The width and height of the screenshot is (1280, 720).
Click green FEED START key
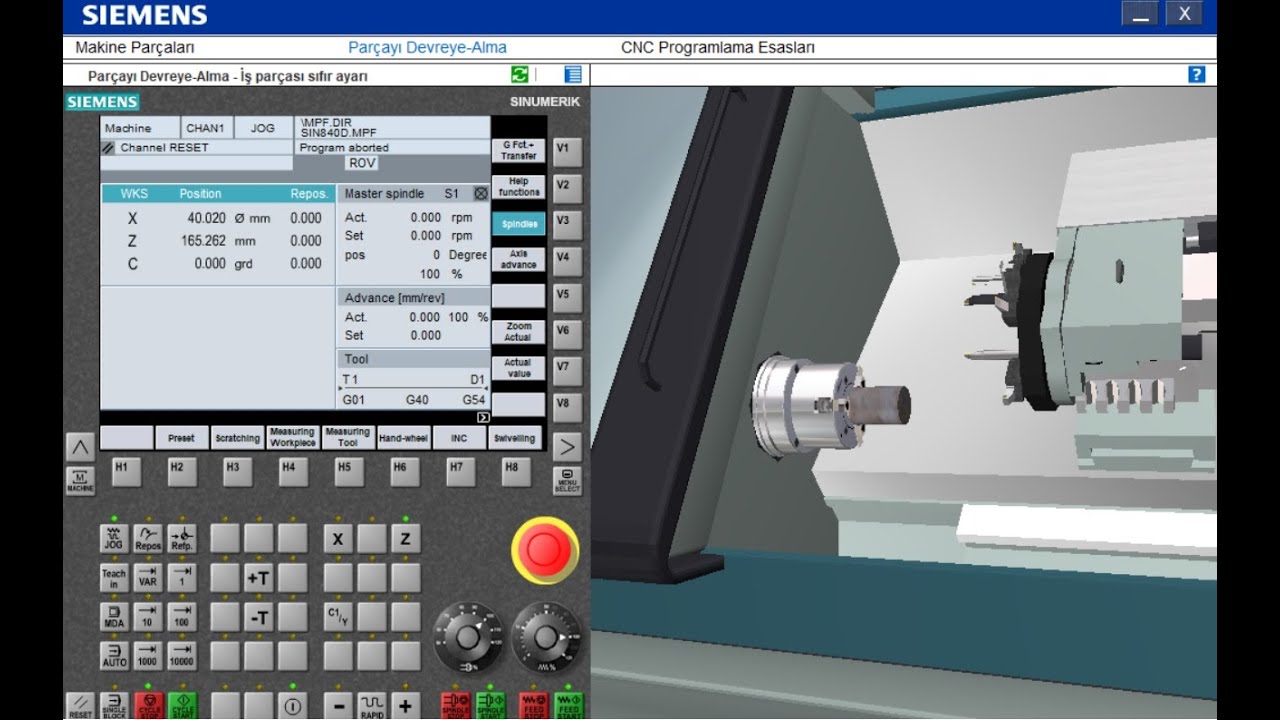click(568, 706)
